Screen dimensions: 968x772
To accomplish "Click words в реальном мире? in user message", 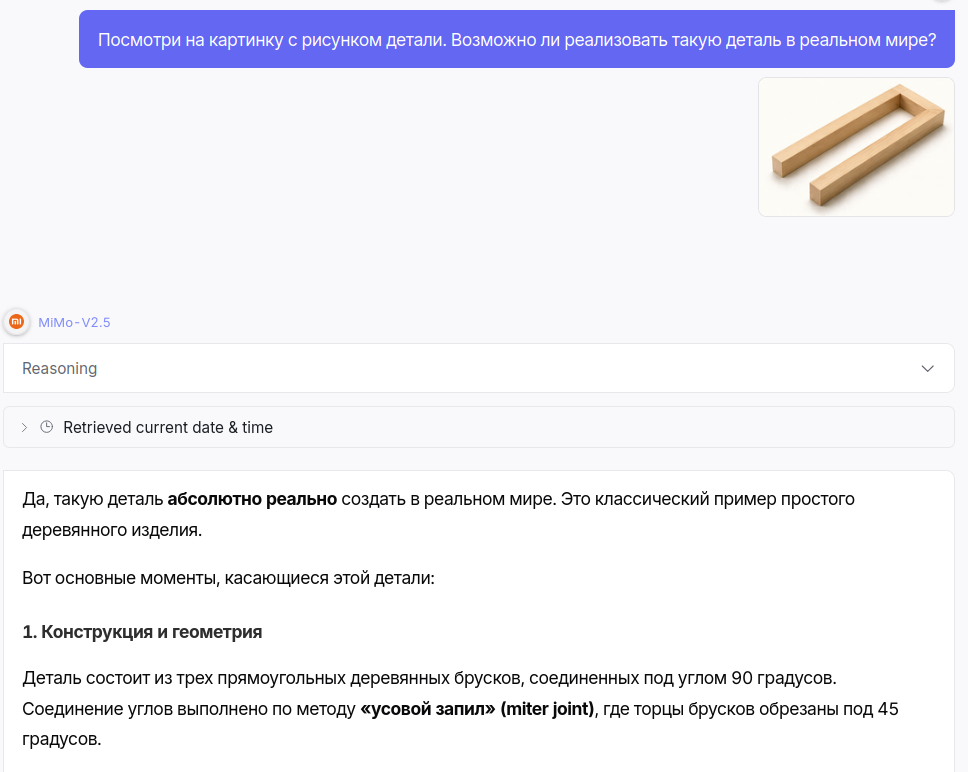I will pyautogui.click(x=861, y=40).
